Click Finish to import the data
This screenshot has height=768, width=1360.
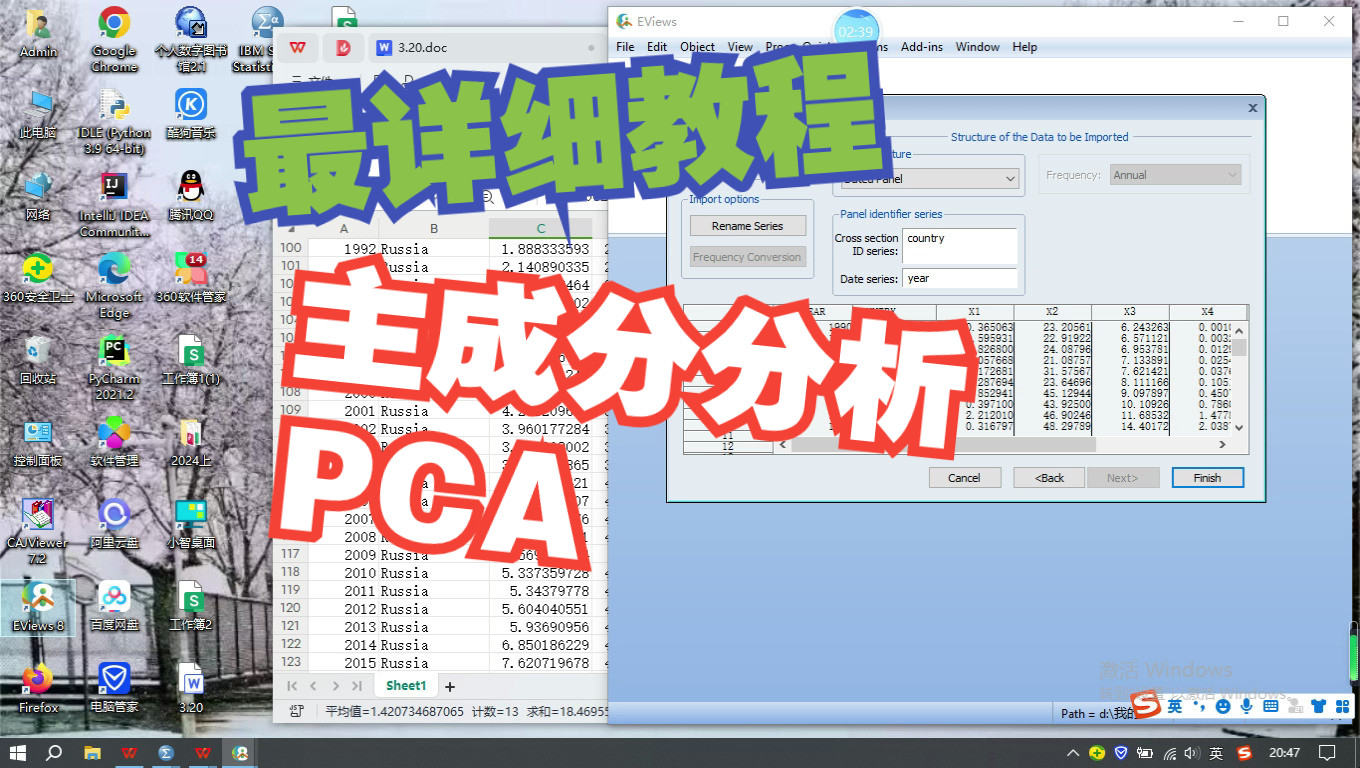(1207, 477)
